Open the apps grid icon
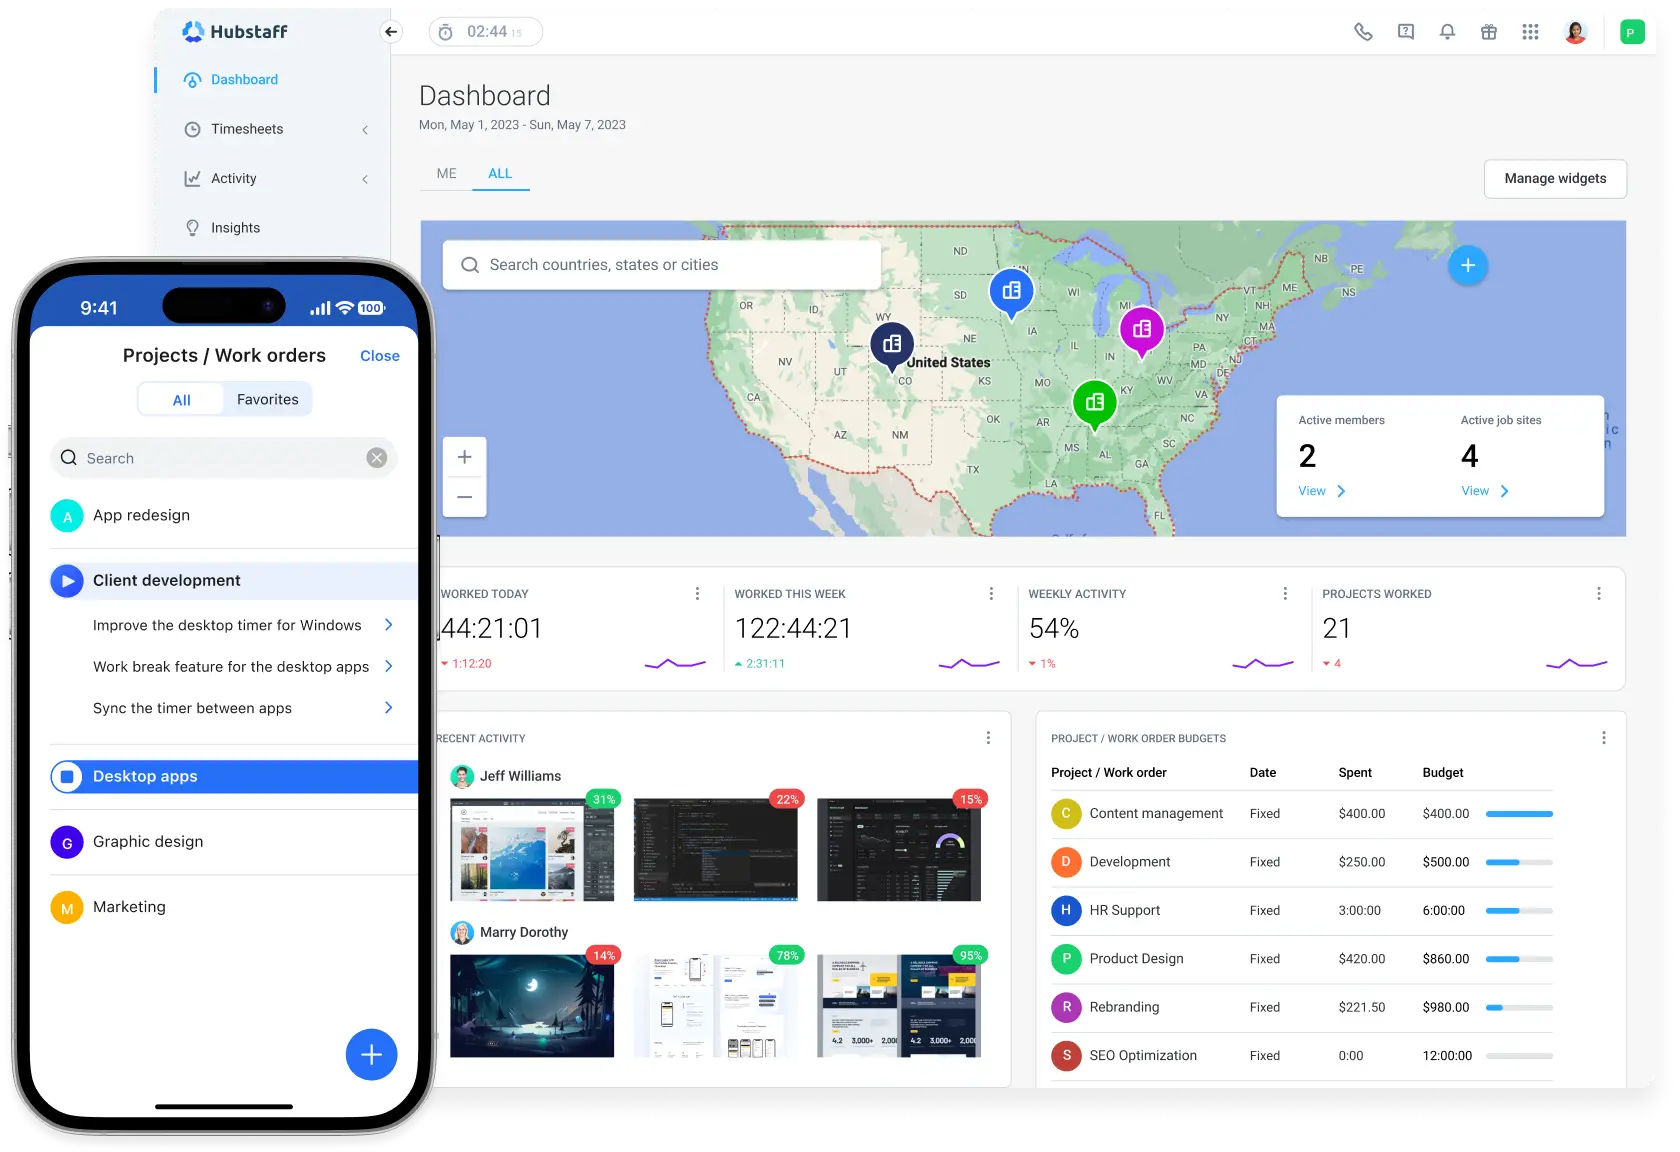 [x=1530, y=31]
